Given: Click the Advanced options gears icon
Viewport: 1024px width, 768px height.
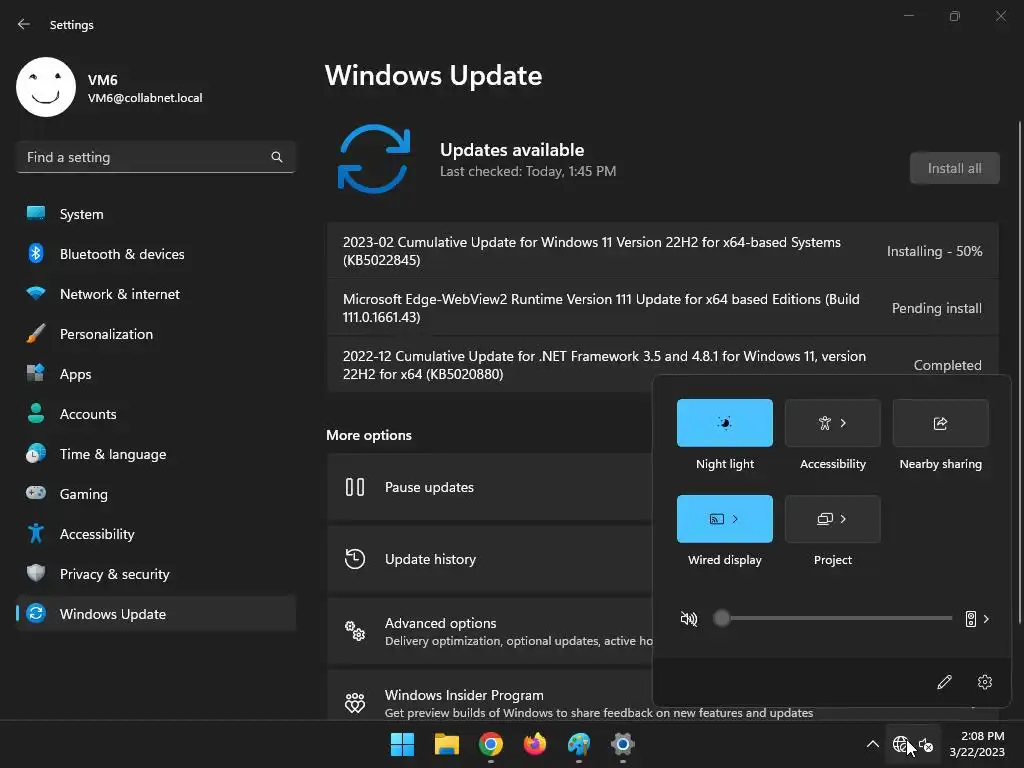Looking at the screenshot, I should [x=355, y=631].
